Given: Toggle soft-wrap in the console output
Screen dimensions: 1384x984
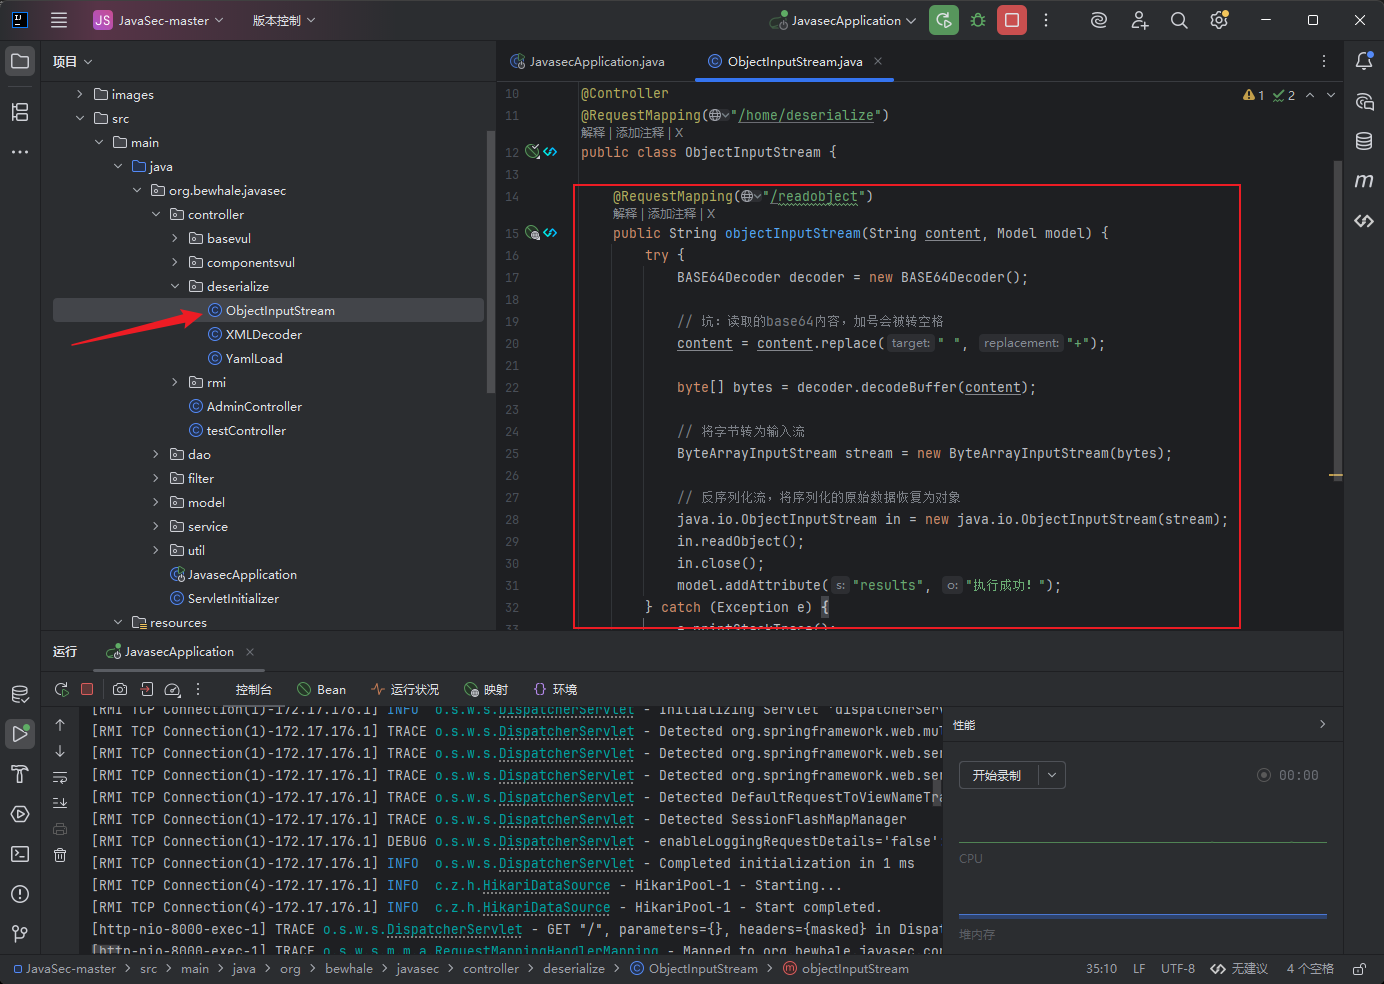Looking at the screenshot, I should pyautogui.click(x=60, y=777).
